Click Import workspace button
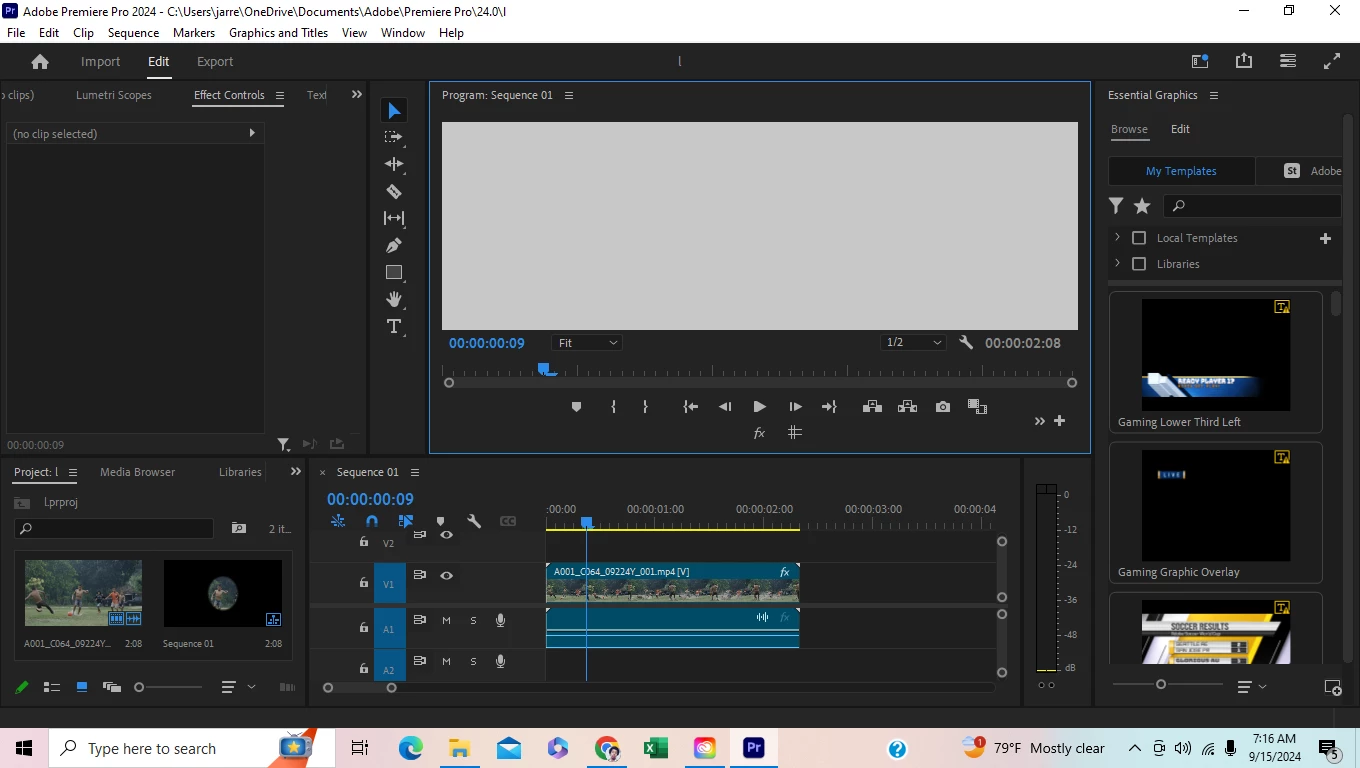 pos(100,62)
